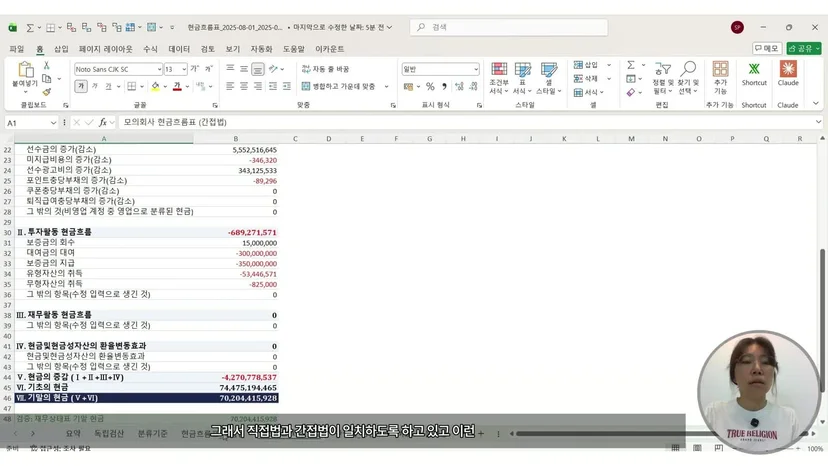
Task: Toggle top align
Action: click(230, 69)
